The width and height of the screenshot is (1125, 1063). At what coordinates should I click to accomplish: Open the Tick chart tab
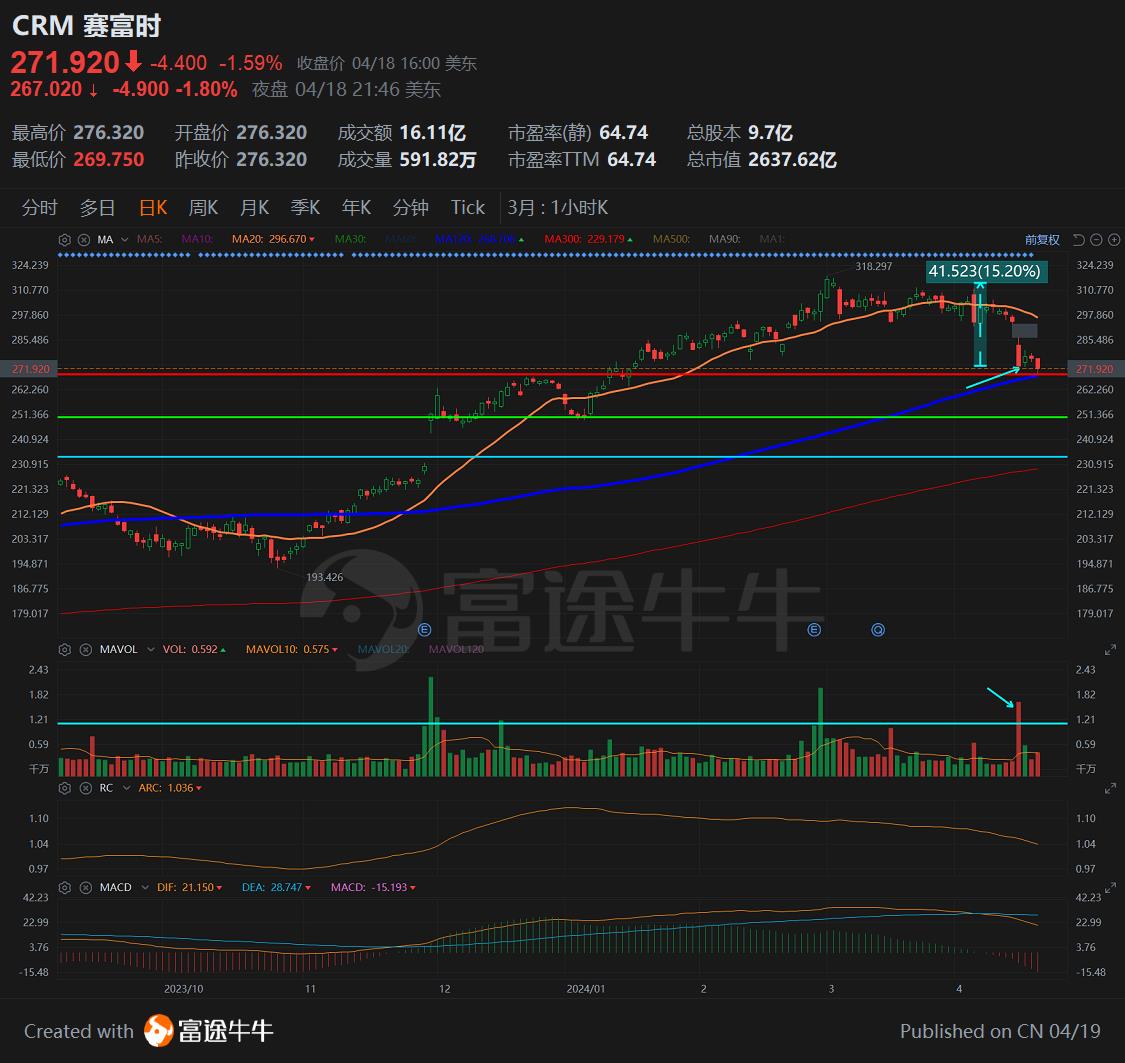[468, 207]
